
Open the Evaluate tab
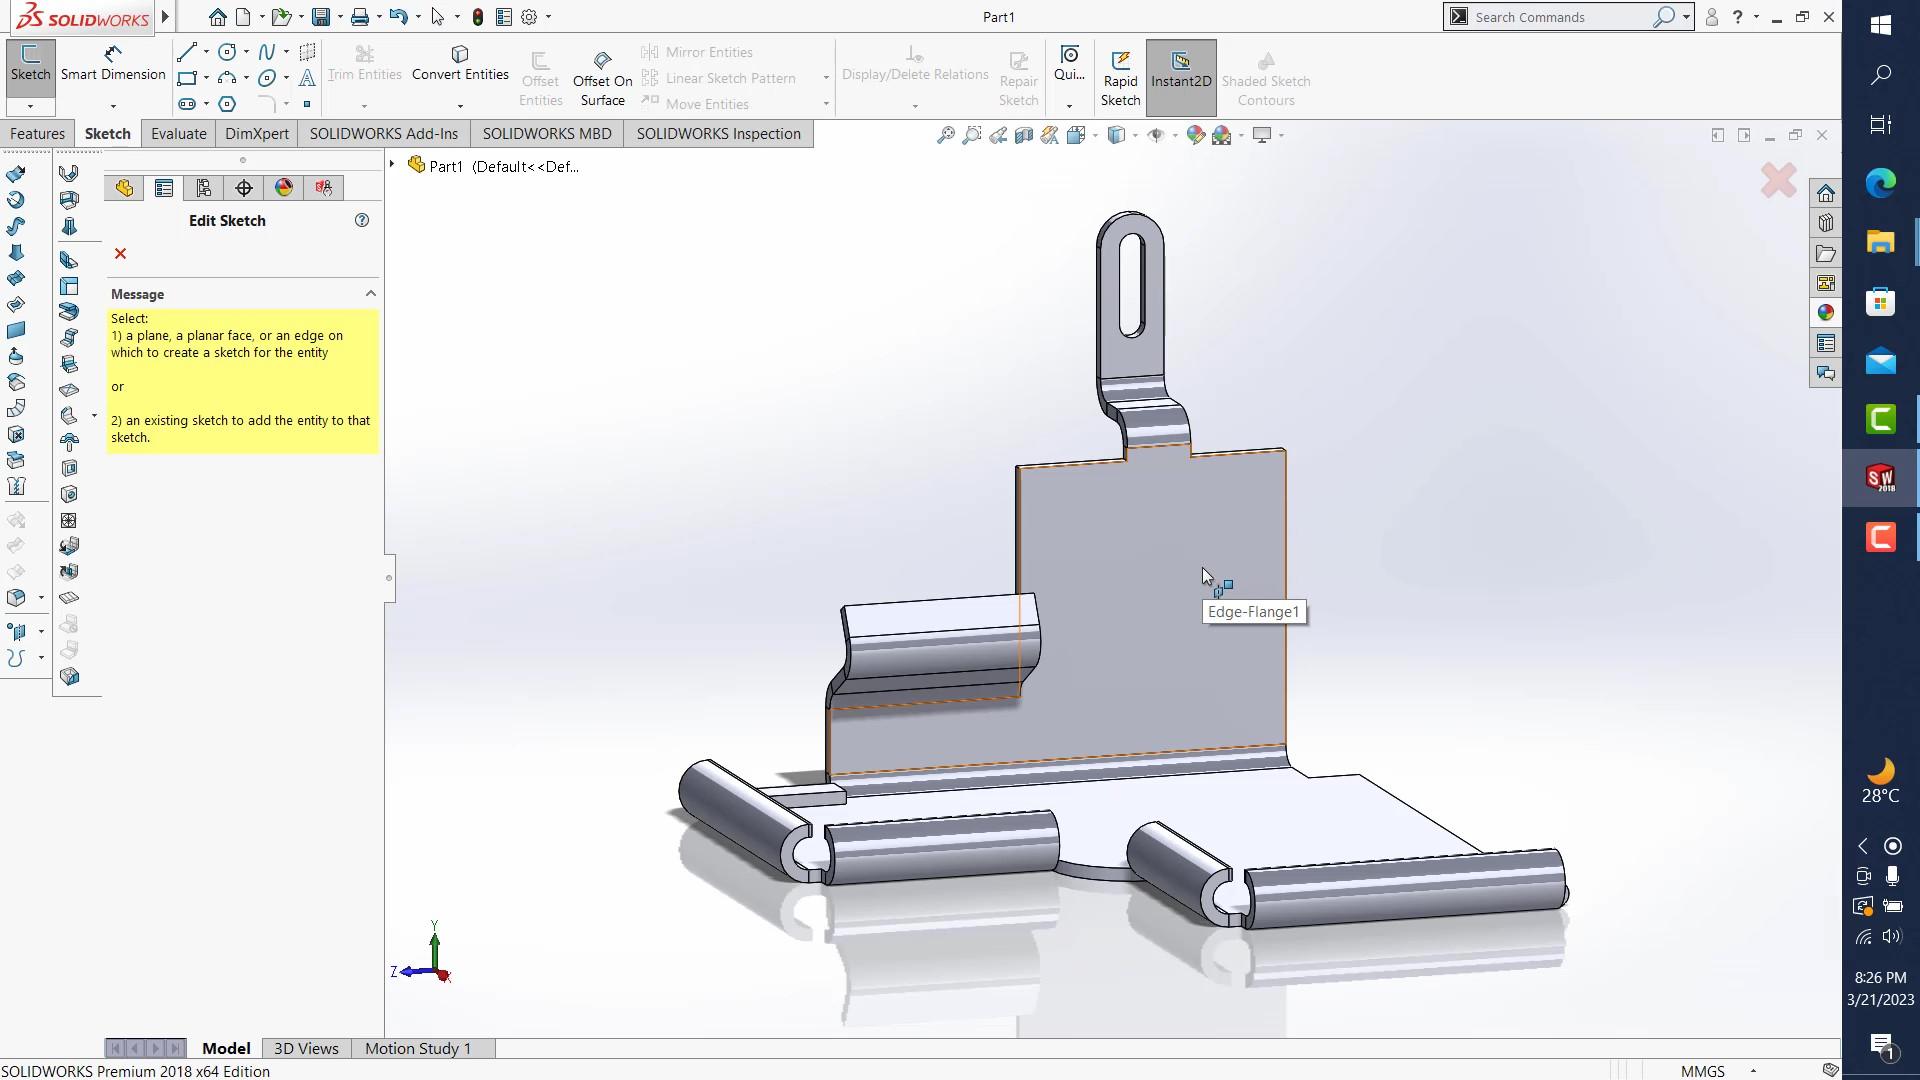pos(178,134)
